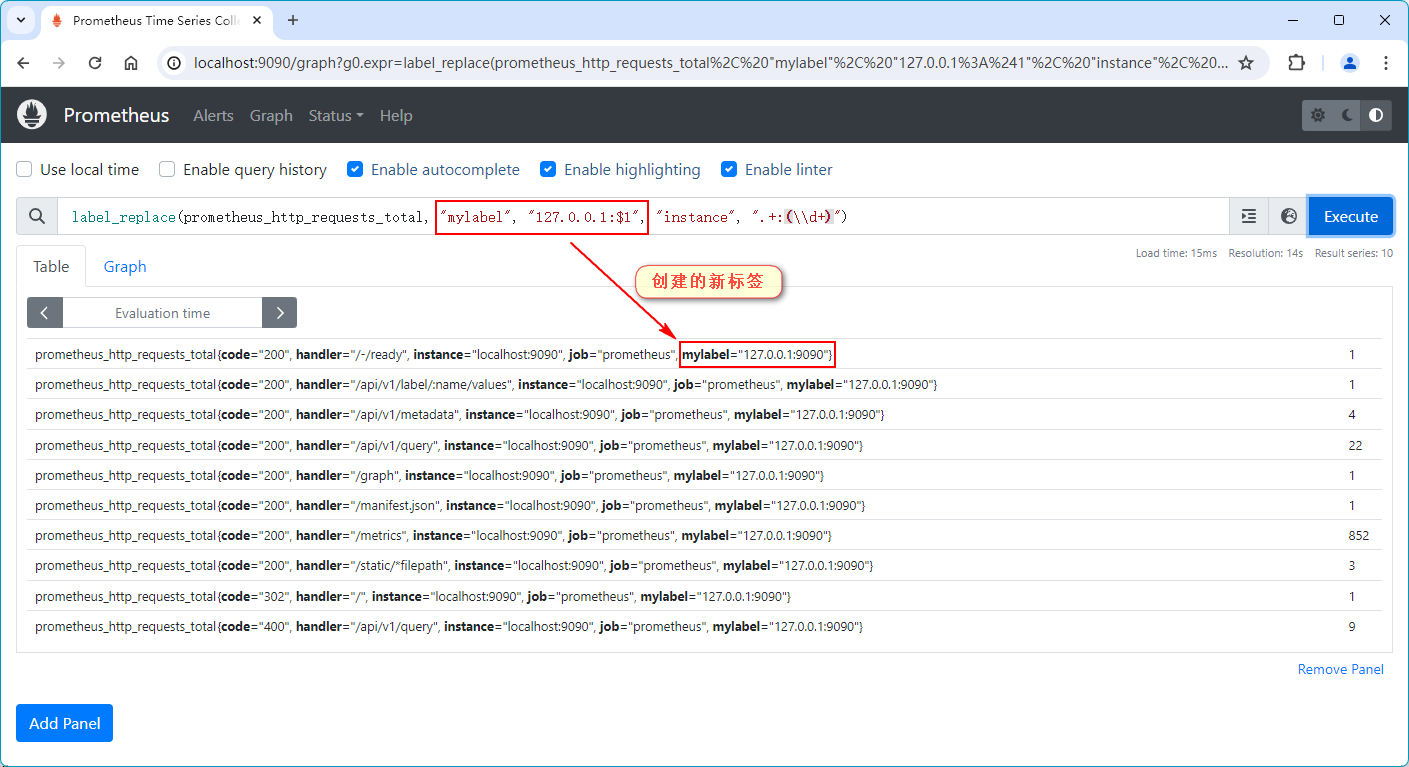The width and height of the screenshot is (1409, 767).
Task: Open the Chrome three-dot menu
Action: (1386, 62)
